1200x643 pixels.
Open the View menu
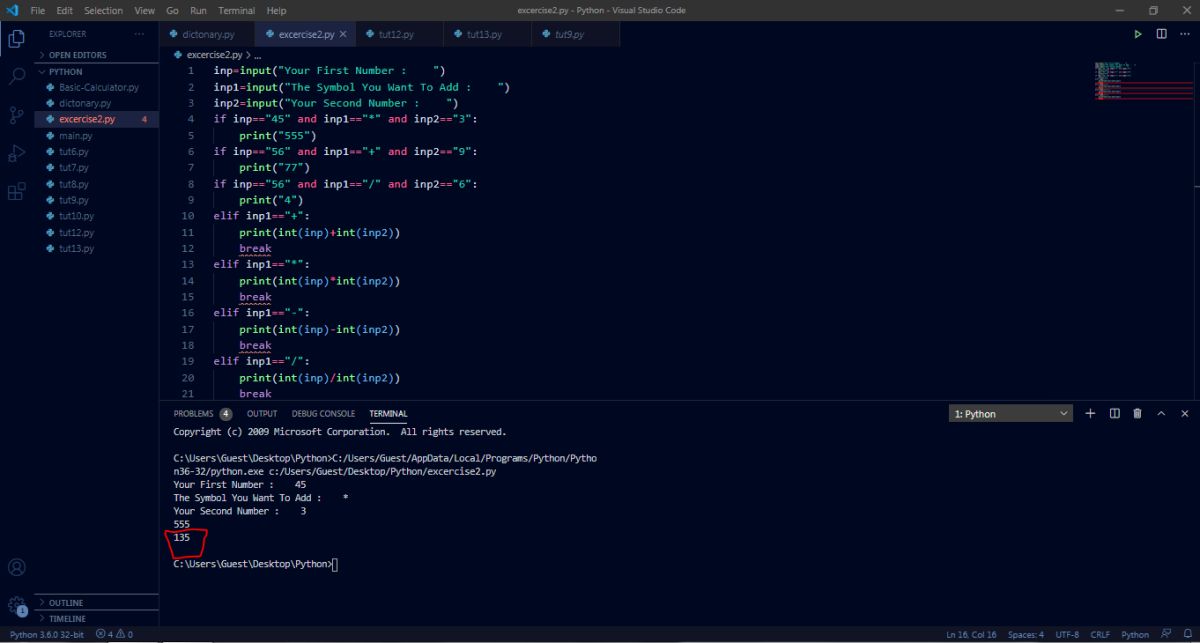pos(144,10)
